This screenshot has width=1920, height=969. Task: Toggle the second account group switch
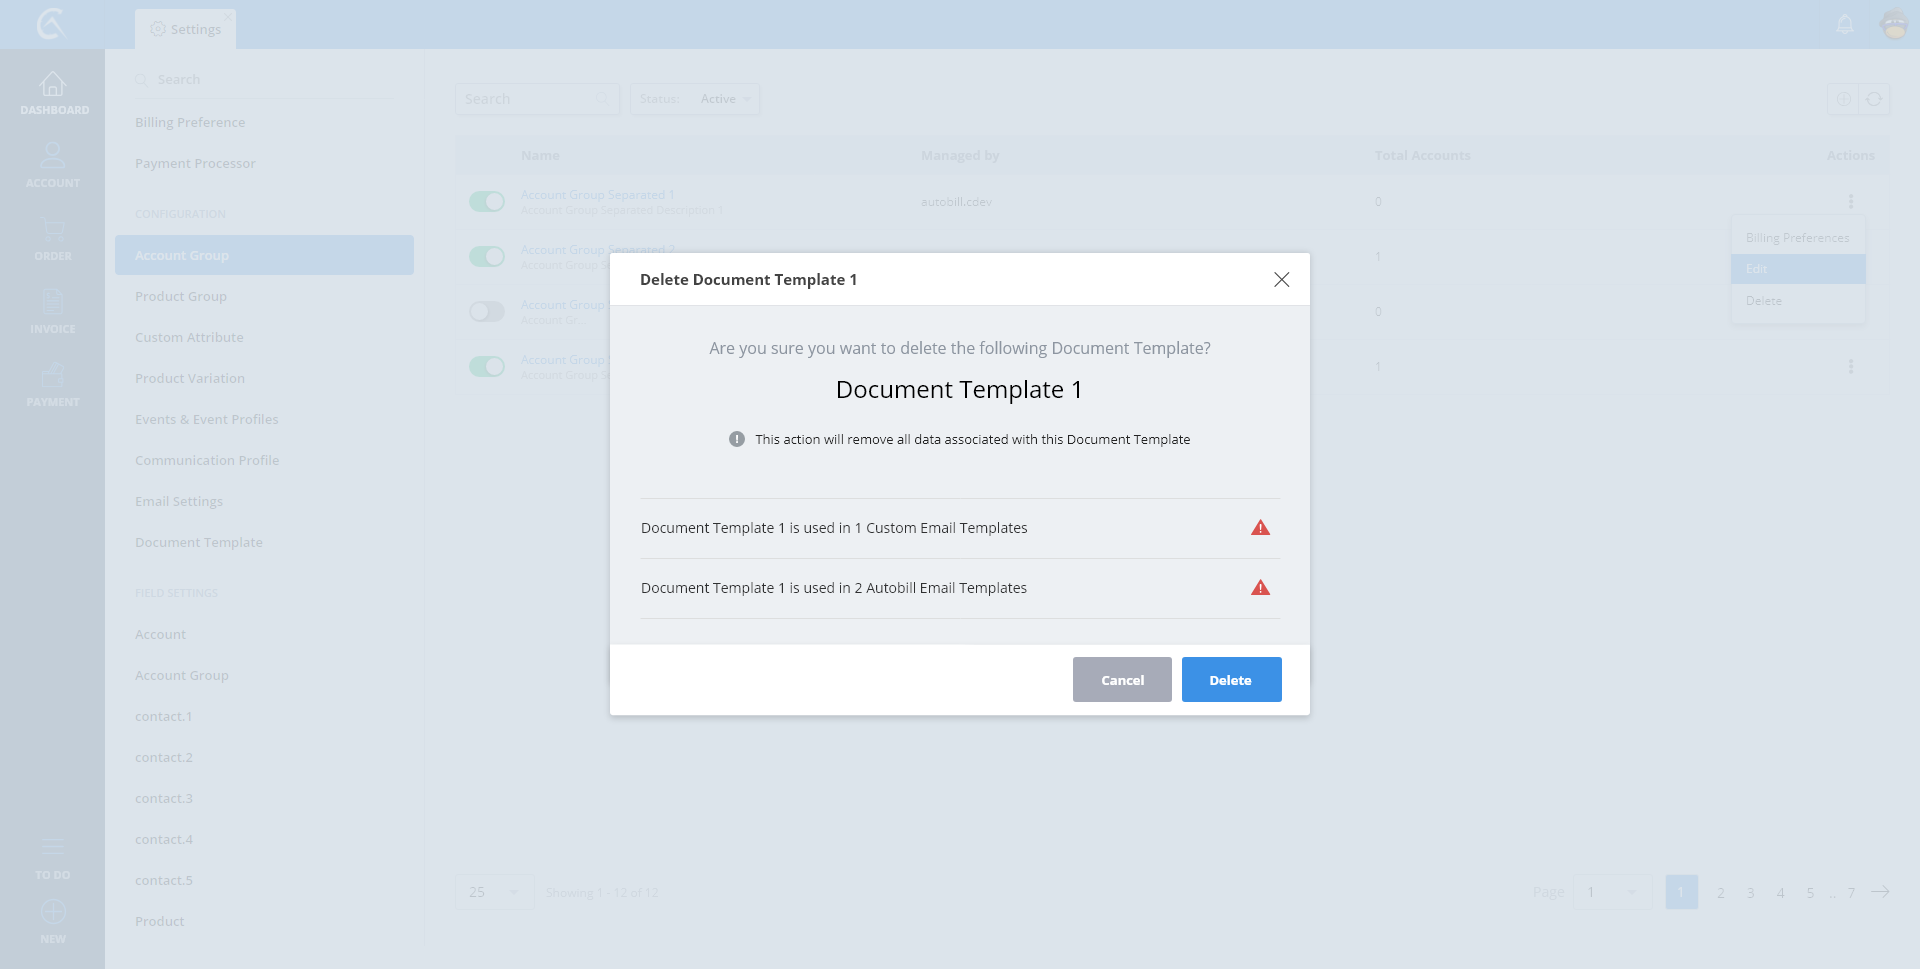(x=487, y=257)
